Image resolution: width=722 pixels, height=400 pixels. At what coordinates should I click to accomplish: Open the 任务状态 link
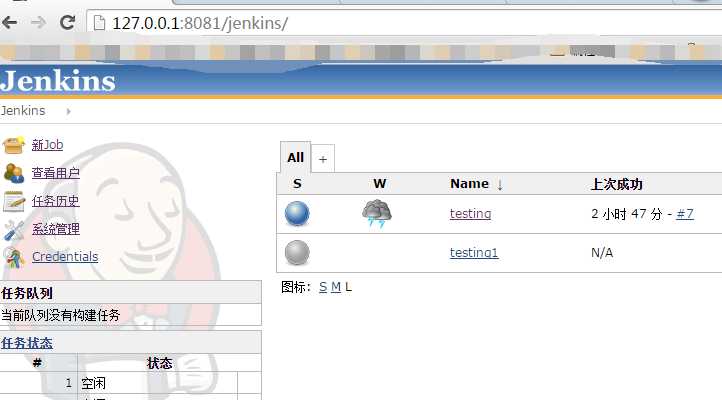[x=27, y=343]
